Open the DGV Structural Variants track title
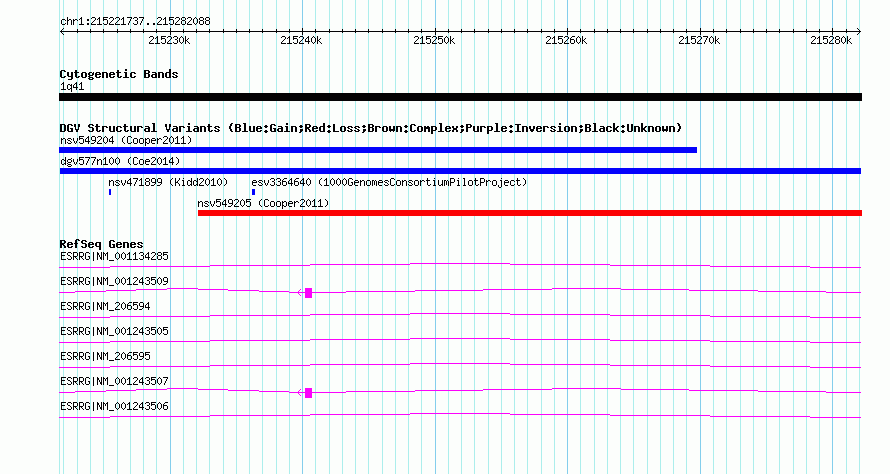Screen dimensions: 890x474 pos(371,128)
